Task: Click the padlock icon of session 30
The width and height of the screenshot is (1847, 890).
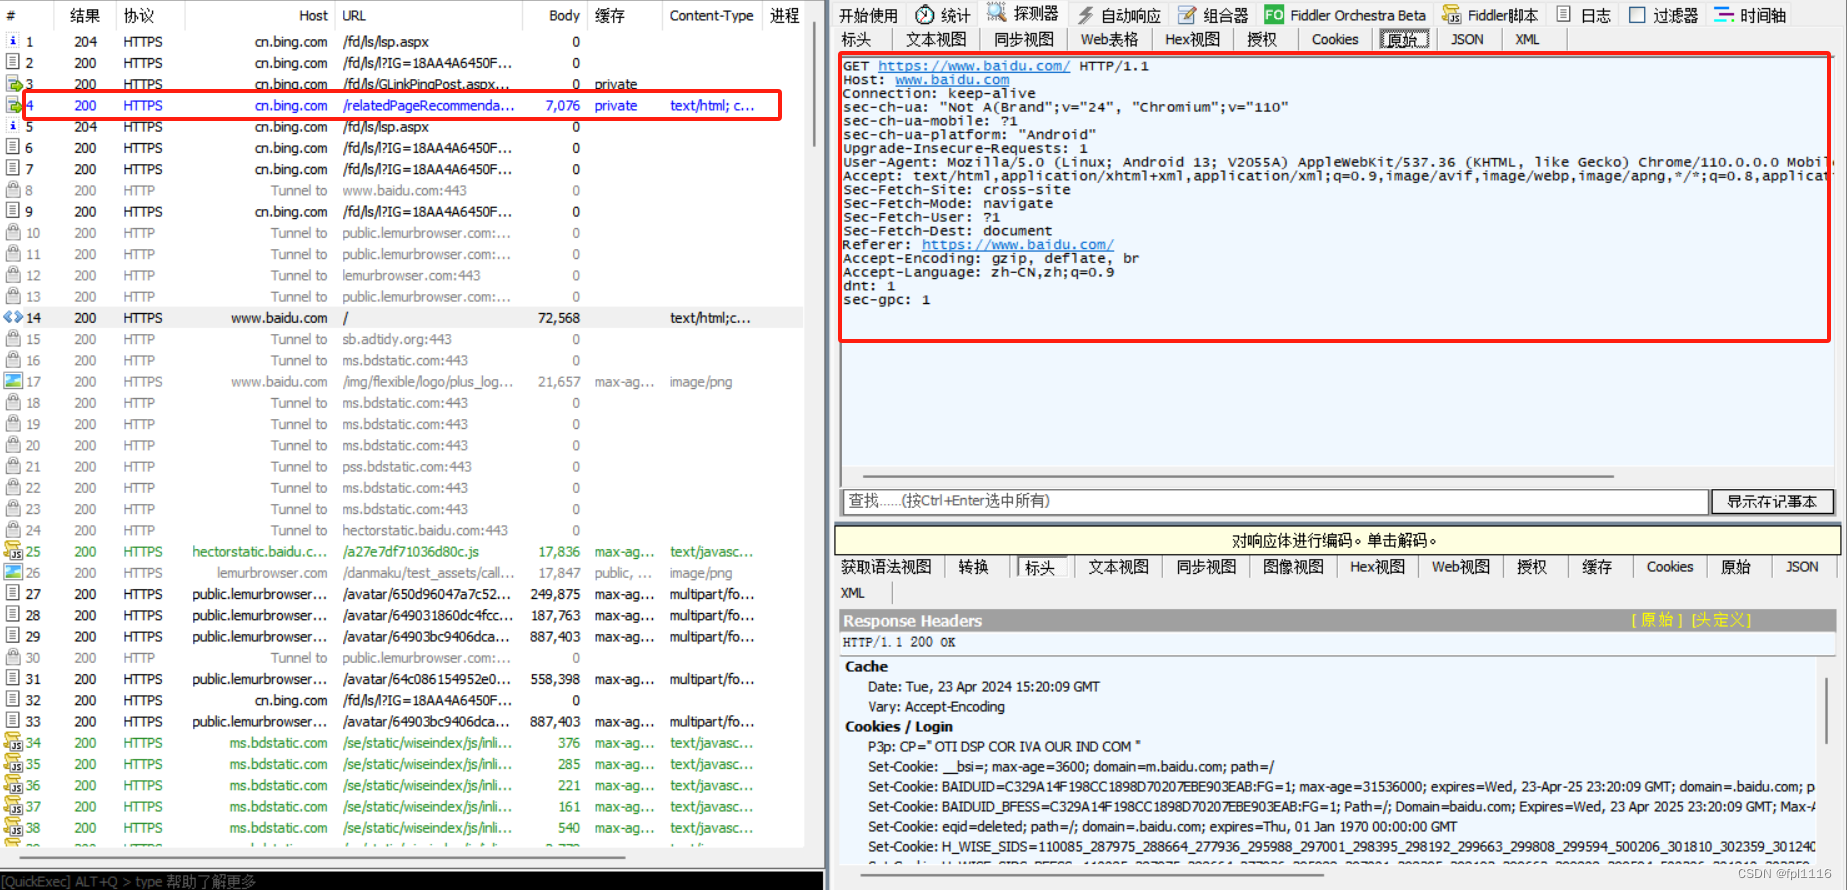Action: (x=13, y=657)
